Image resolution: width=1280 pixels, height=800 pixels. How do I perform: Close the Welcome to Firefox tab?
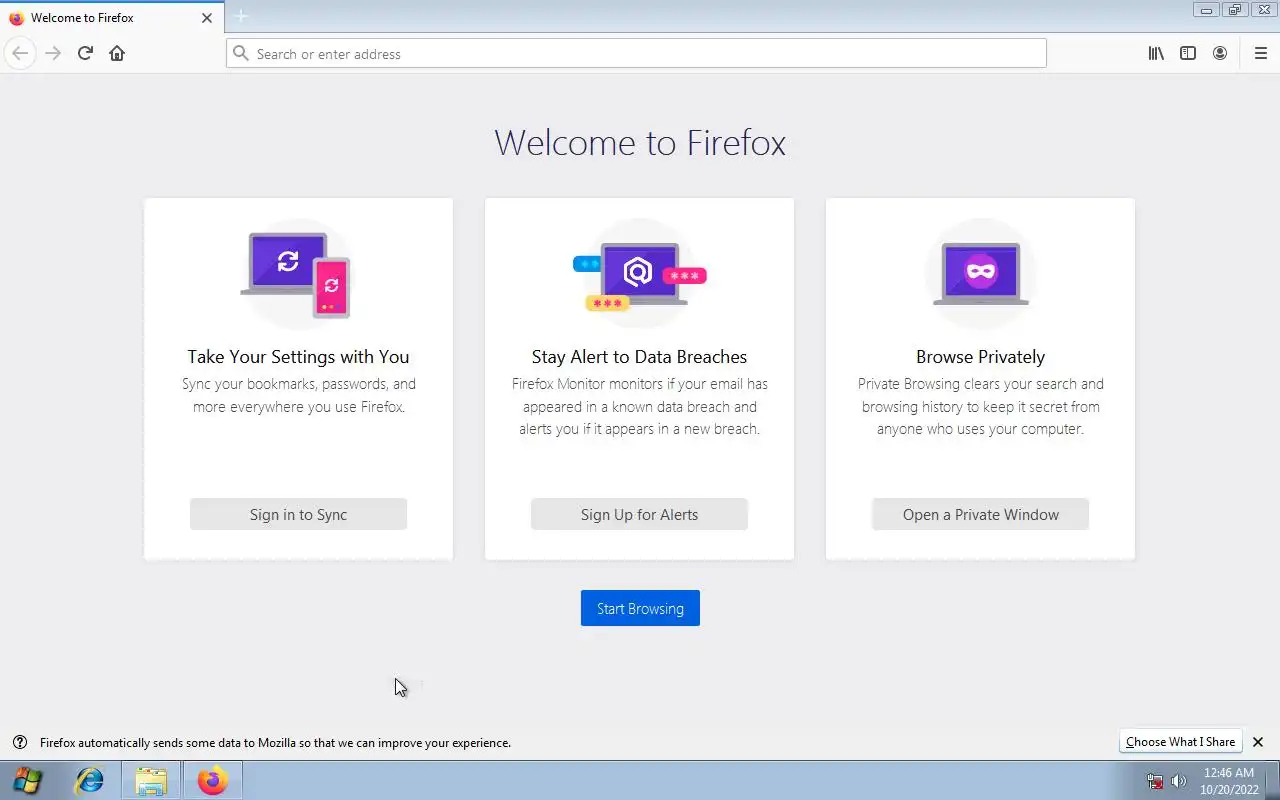[x=207, y=18]
